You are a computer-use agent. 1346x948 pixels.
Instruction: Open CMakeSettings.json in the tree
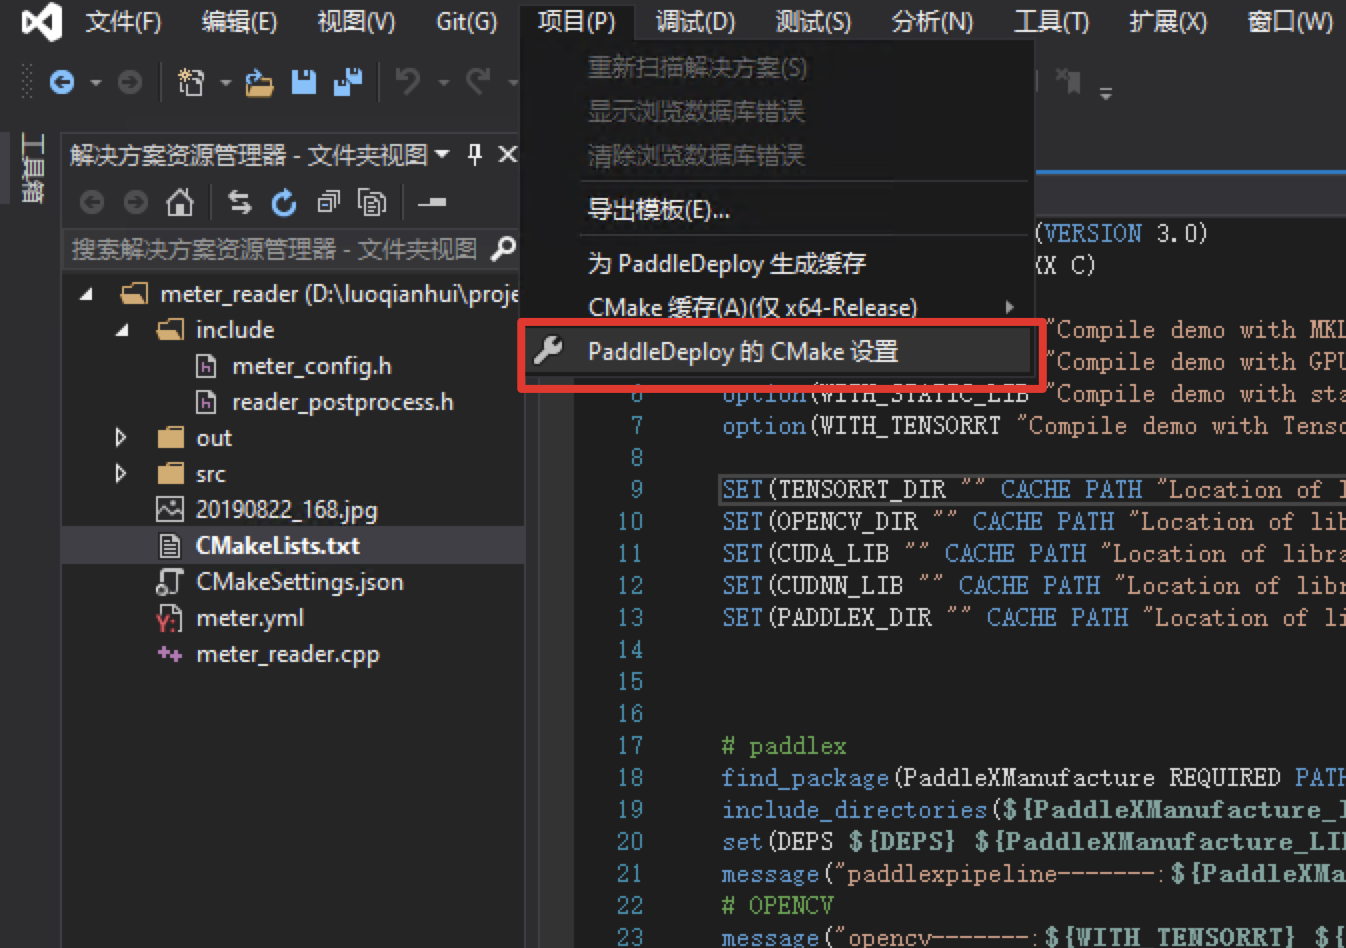(299, 582)
